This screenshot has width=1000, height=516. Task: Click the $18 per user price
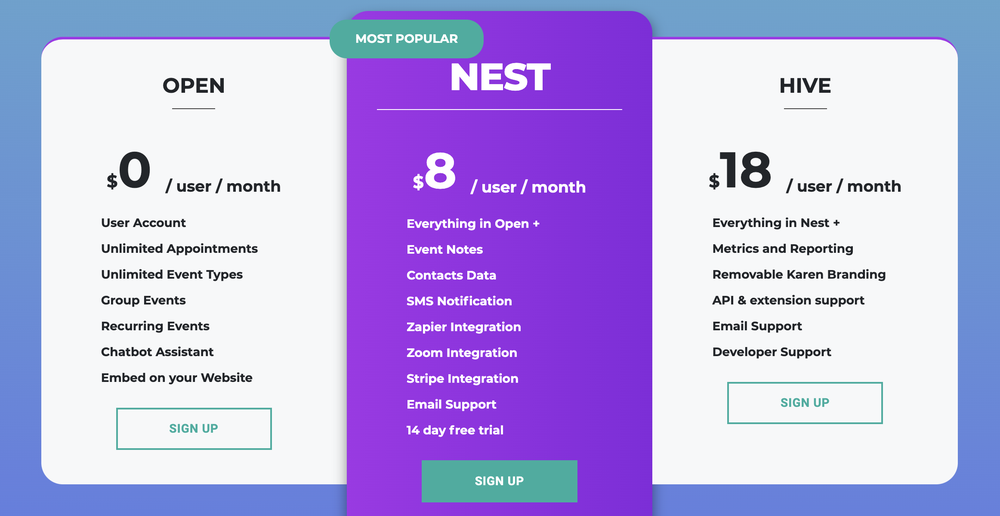point(805,173)
